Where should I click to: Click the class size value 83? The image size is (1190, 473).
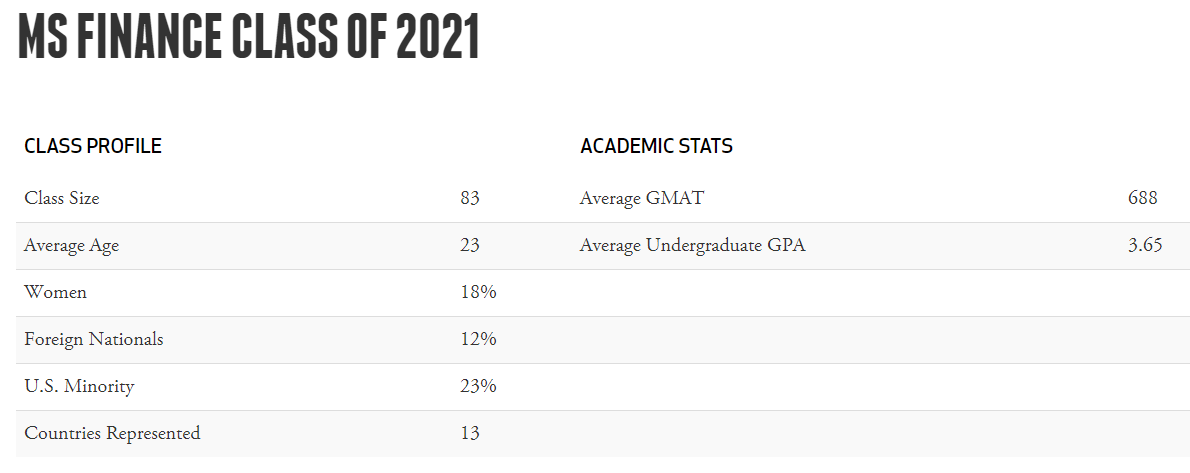tap(470, 198)
